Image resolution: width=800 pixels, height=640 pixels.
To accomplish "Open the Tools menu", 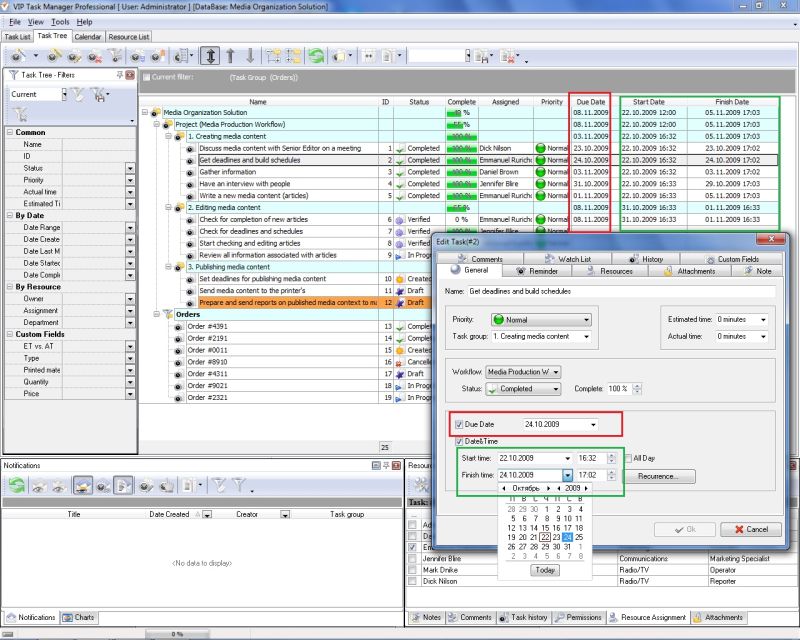I will pos(60,22).
